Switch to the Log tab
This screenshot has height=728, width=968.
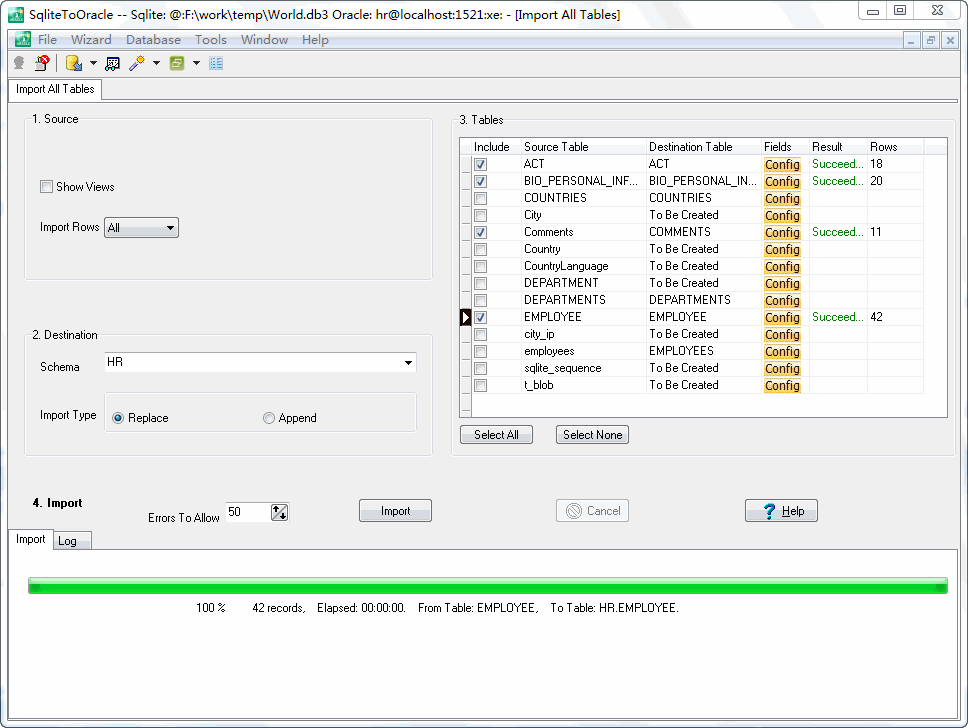pos(67,541)
